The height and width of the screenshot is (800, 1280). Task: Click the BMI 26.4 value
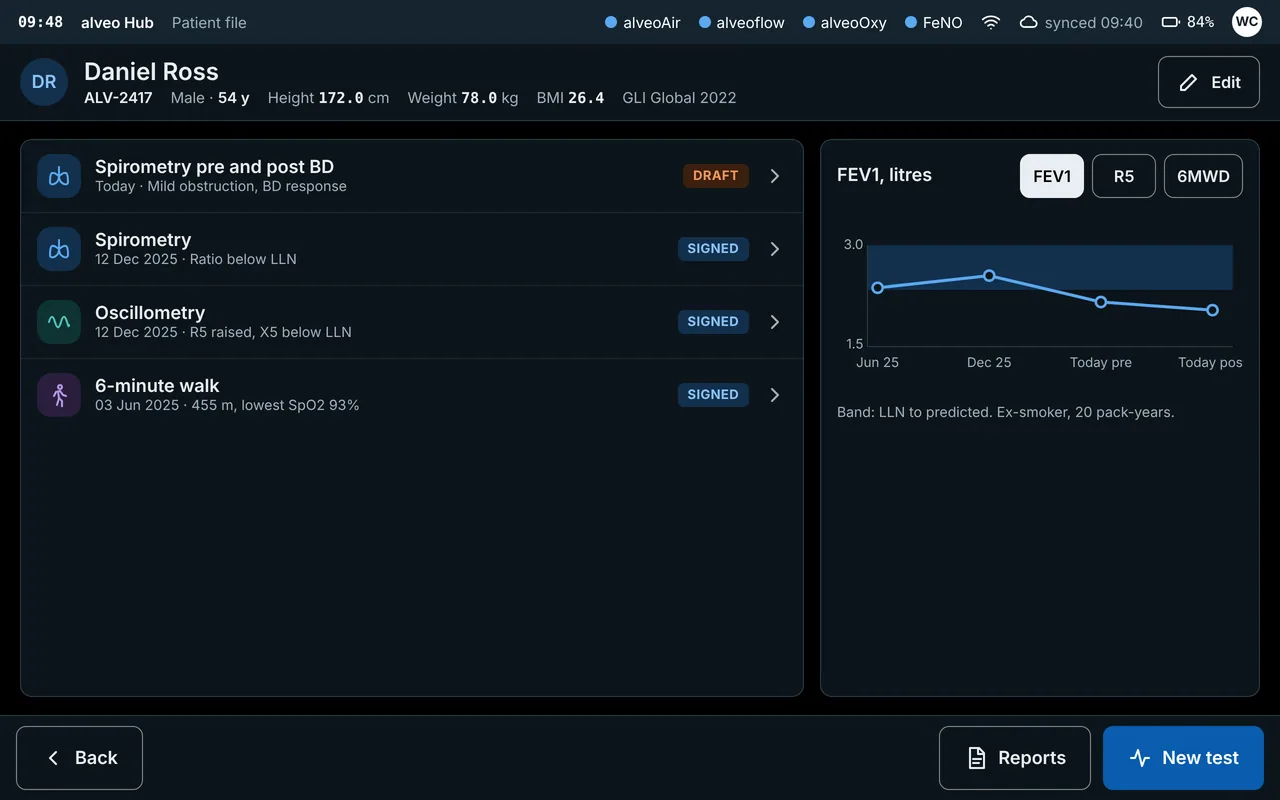pyautogui.click(x=570, y=98)
